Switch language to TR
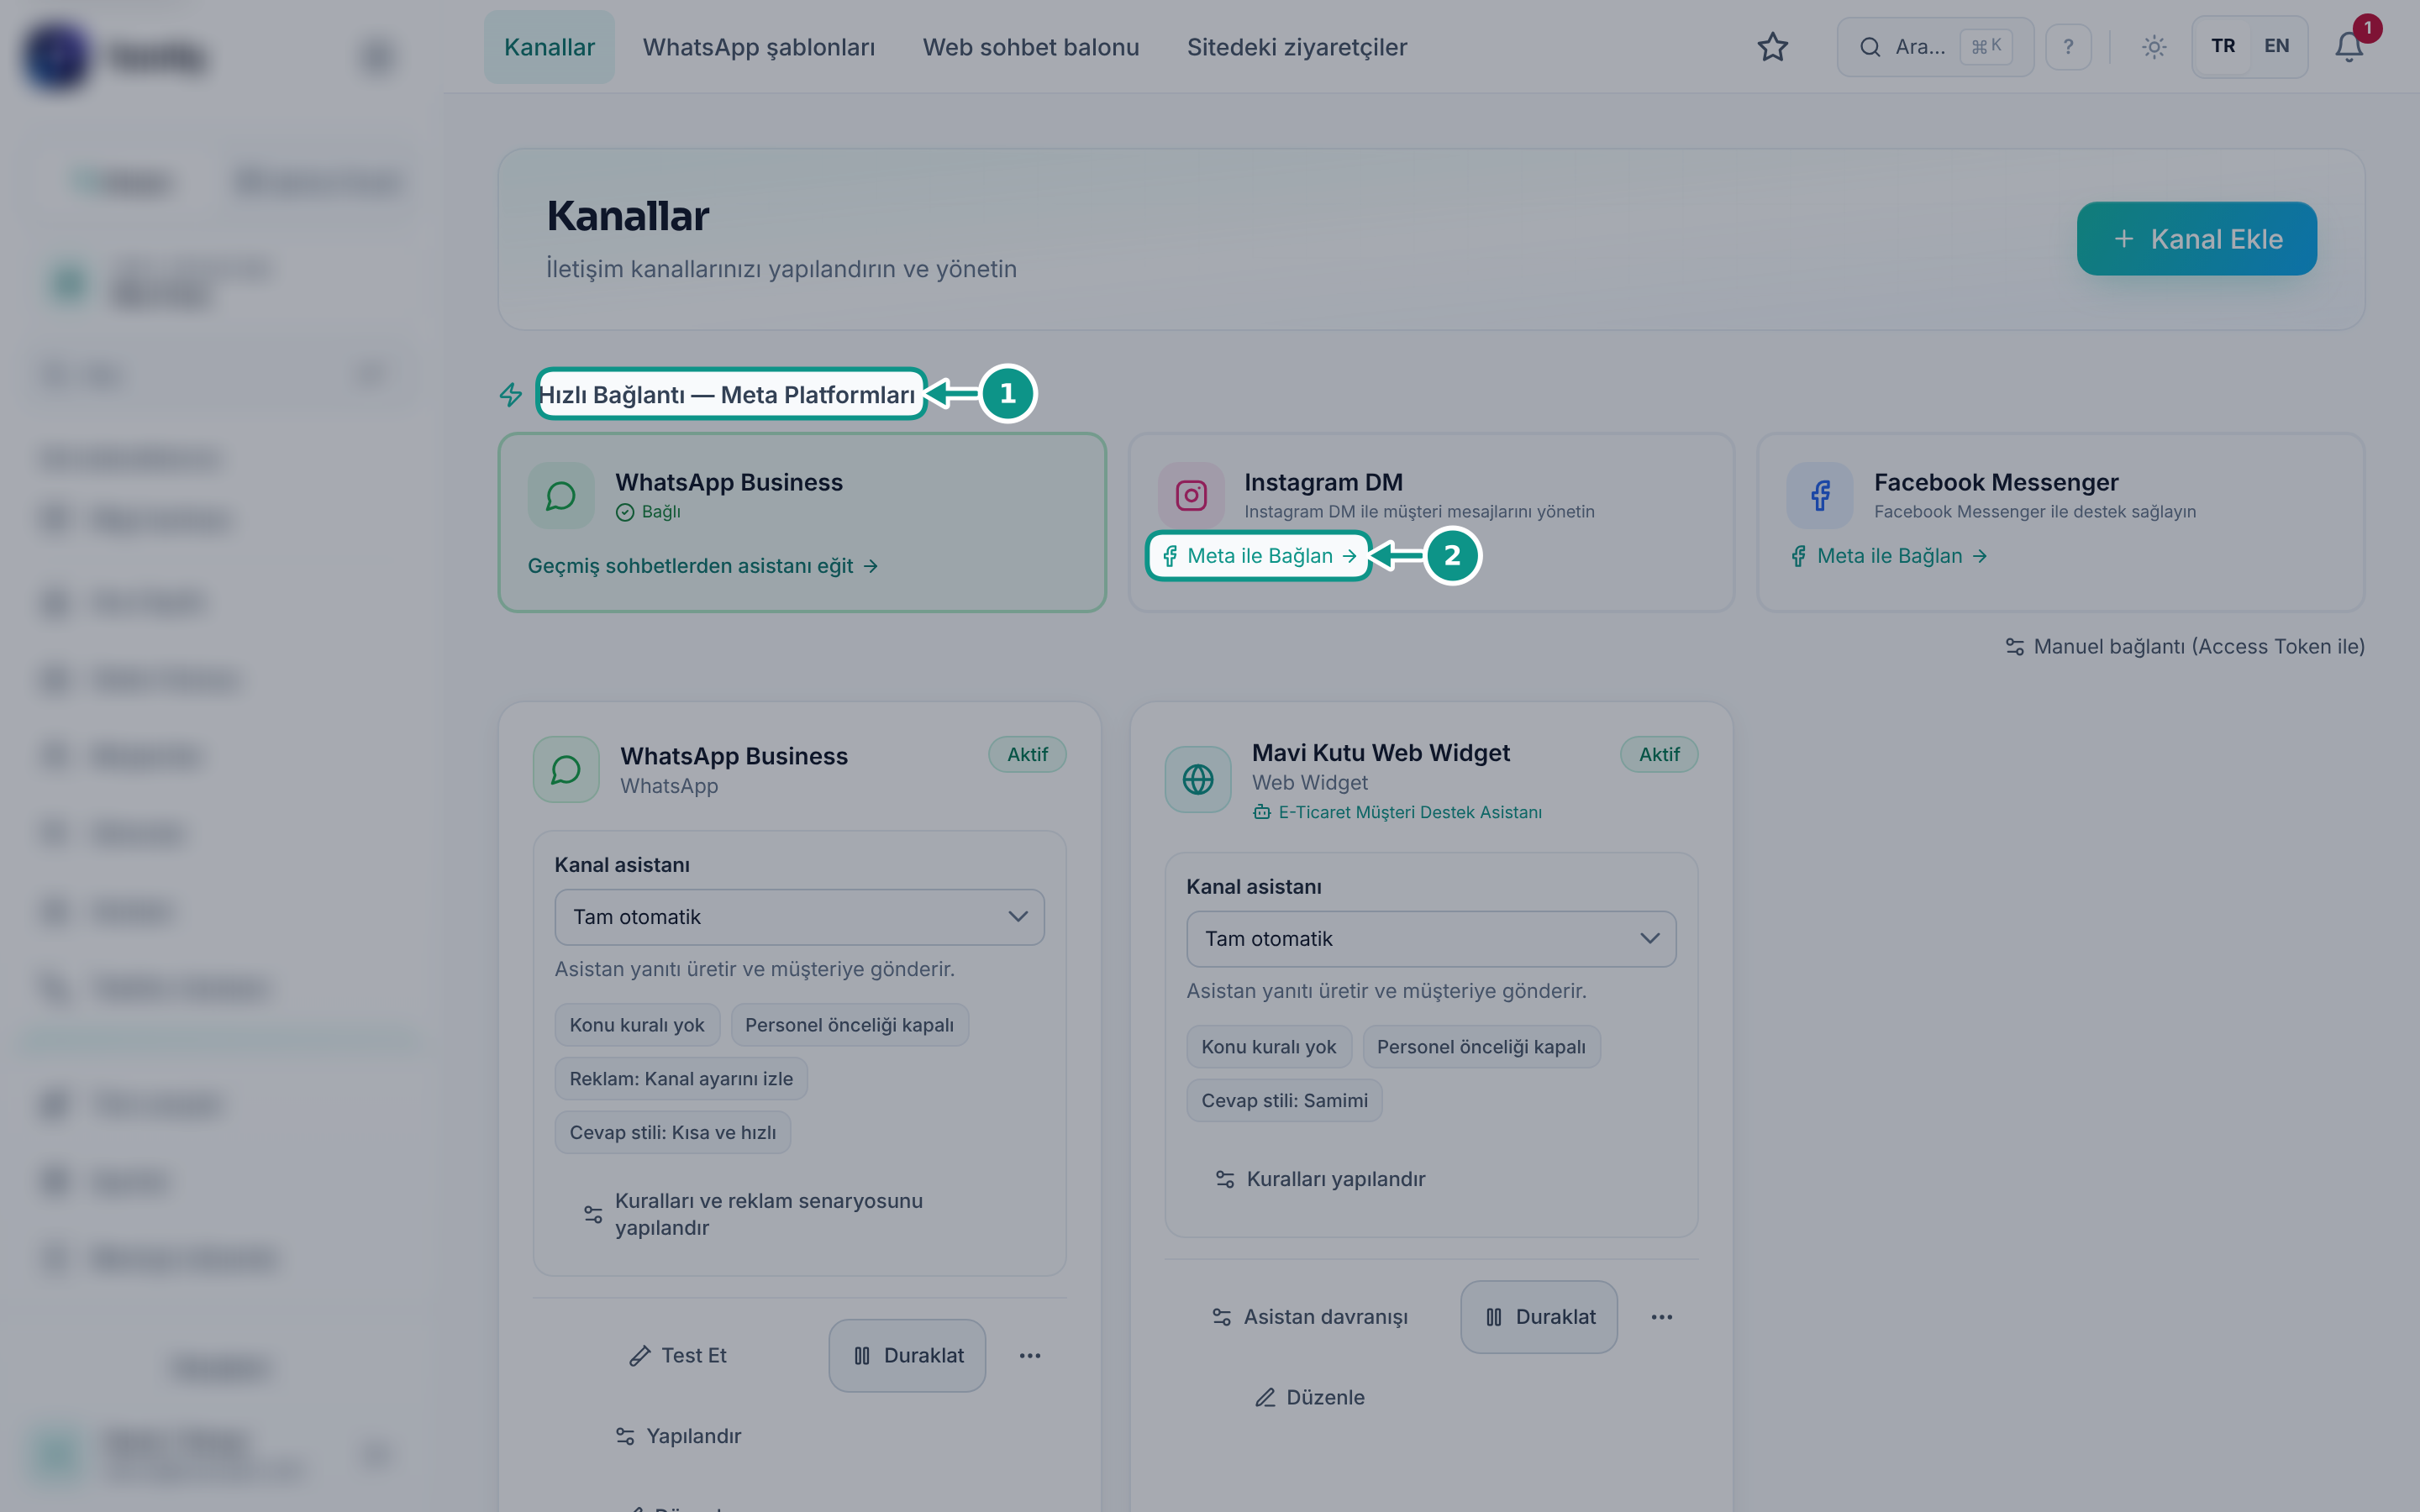 tap(2223, 46)
